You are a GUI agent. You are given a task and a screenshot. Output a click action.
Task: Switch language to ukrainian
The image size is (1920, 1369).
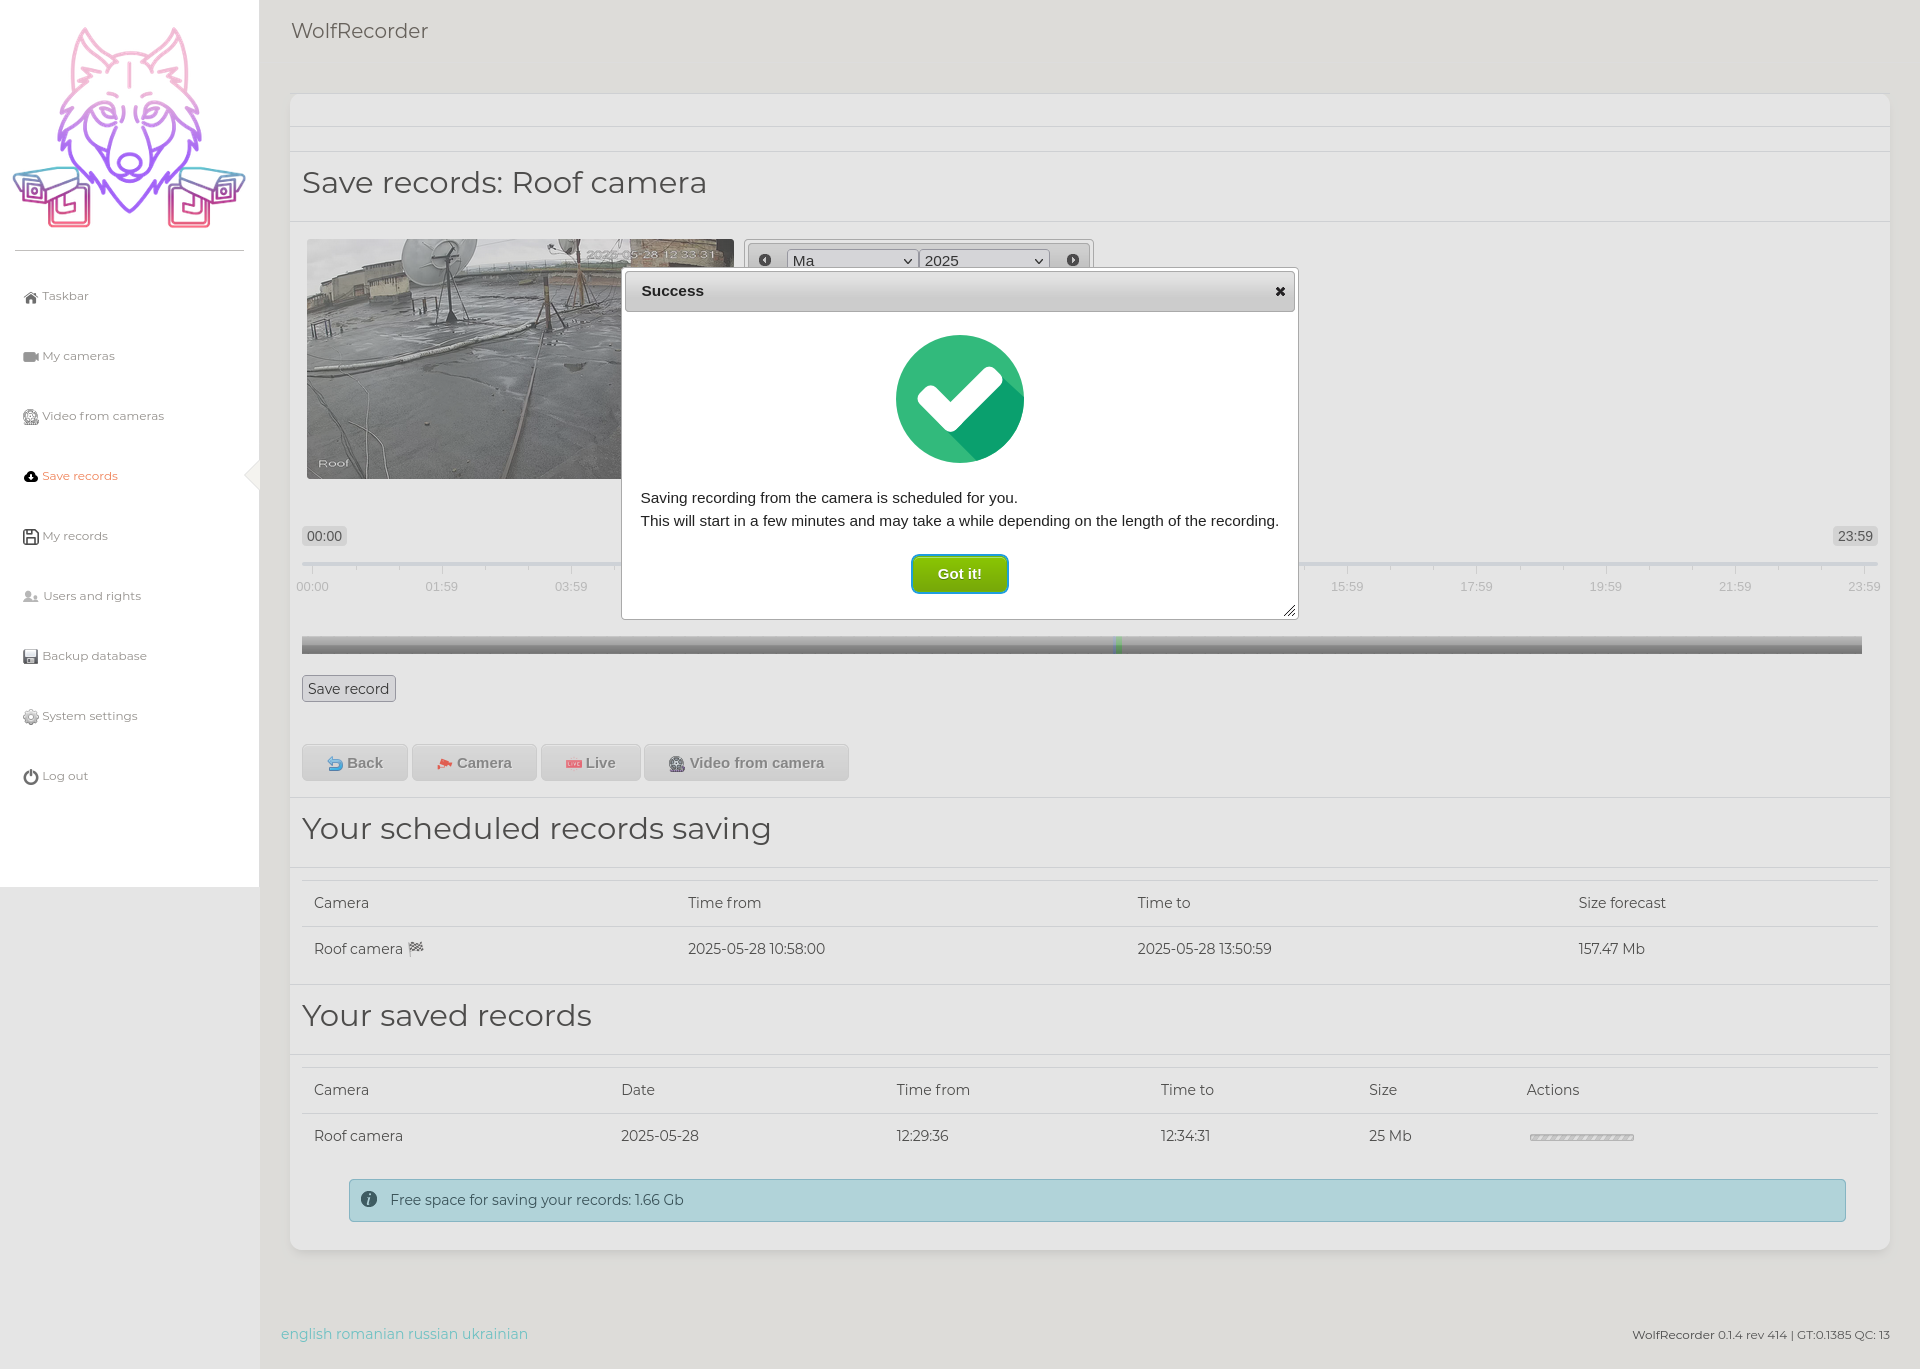click(495, 1334)
